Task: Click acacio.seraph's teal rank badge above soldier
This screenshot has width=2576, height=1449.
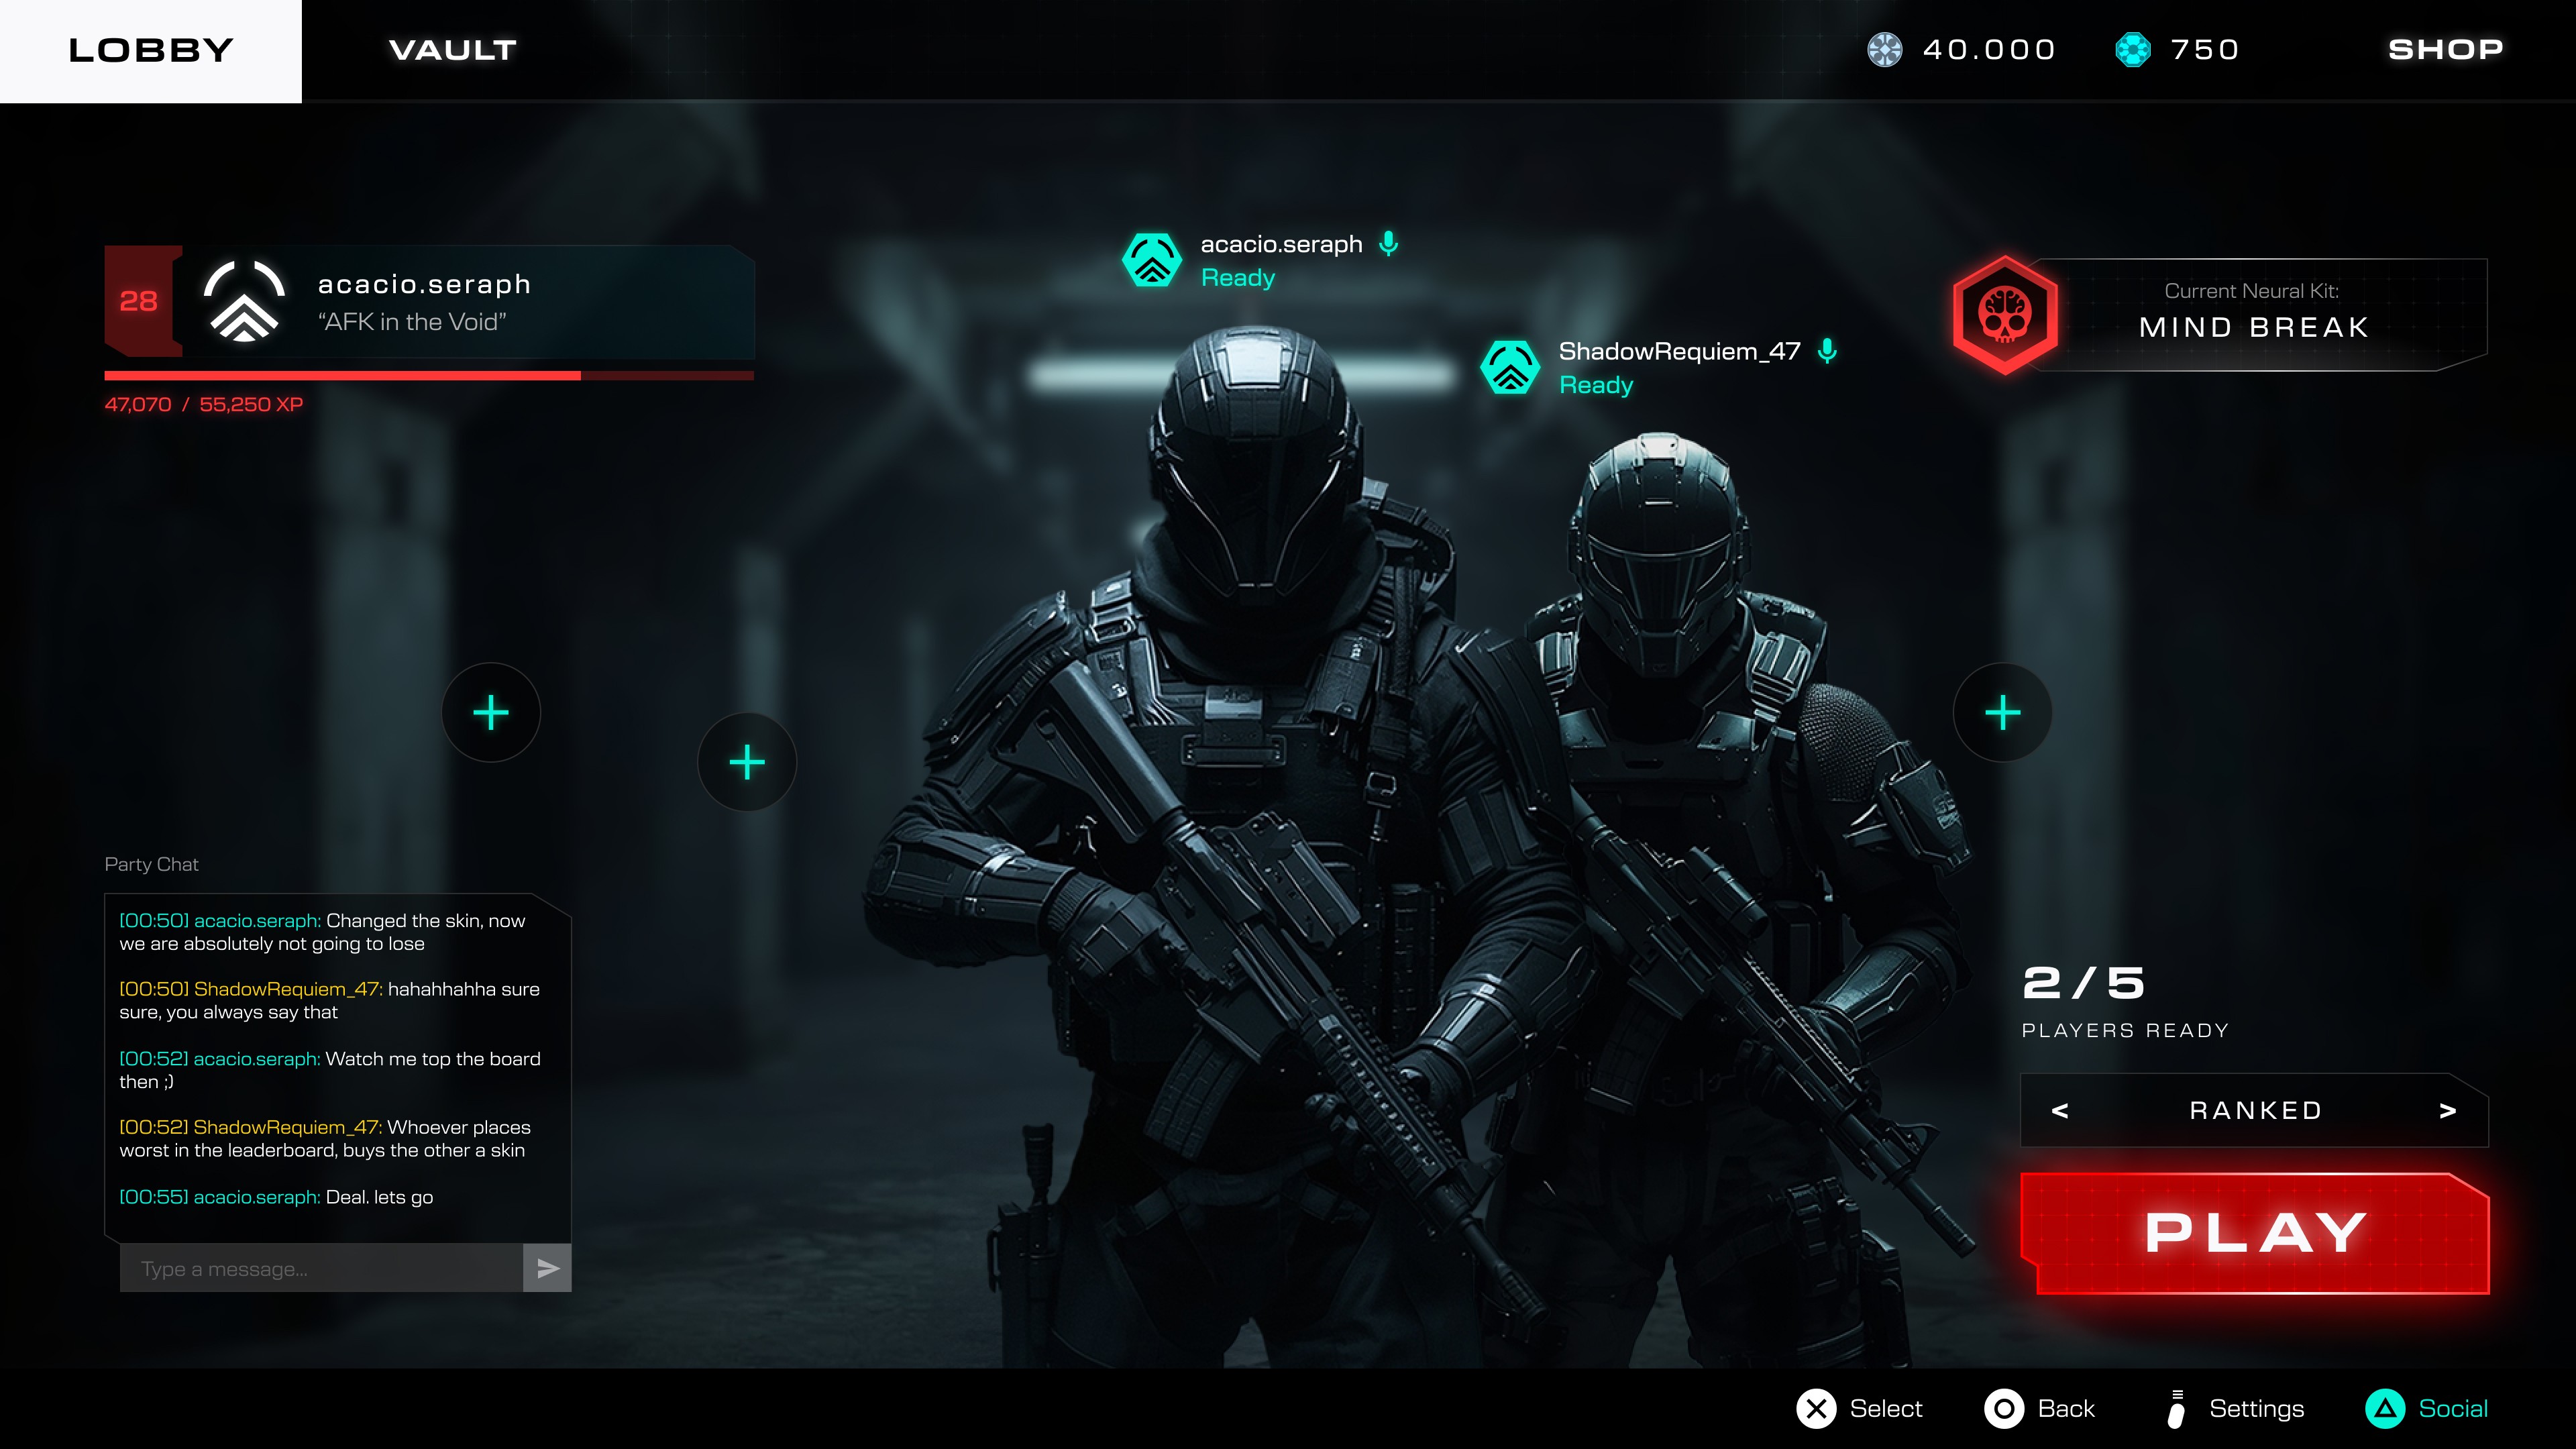Action: (x=1152, y=260)
